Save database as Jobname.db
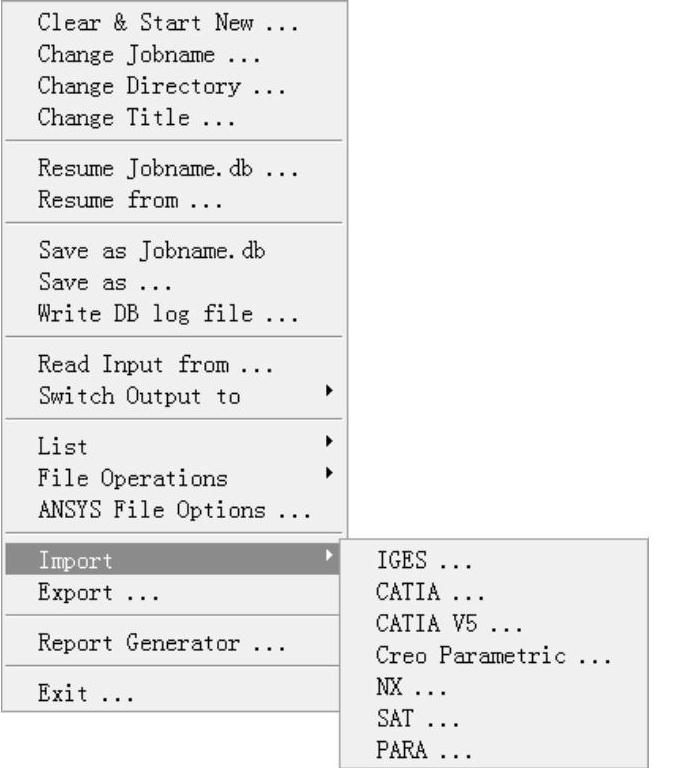The width and height of the screenshot is (674, 768). click(151, 250)
